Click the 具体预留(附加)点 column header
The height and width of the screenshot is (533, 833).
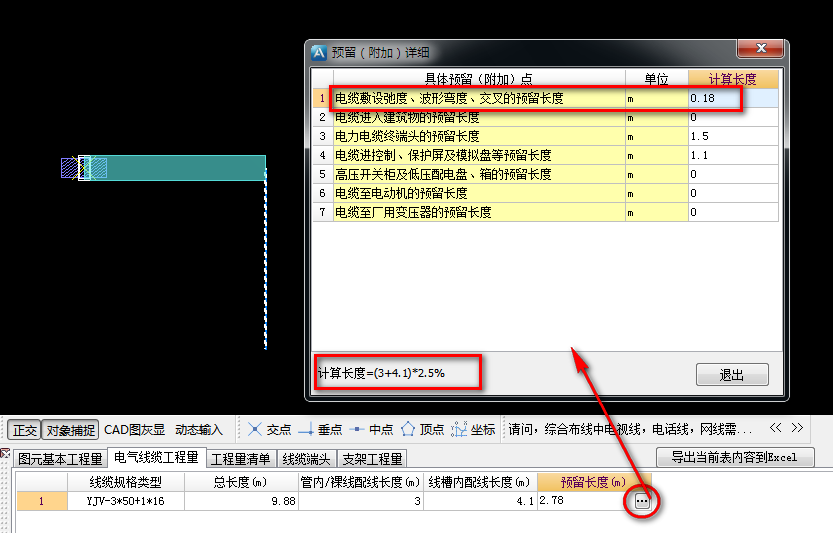pyautogui.click(x=479, y=79)
